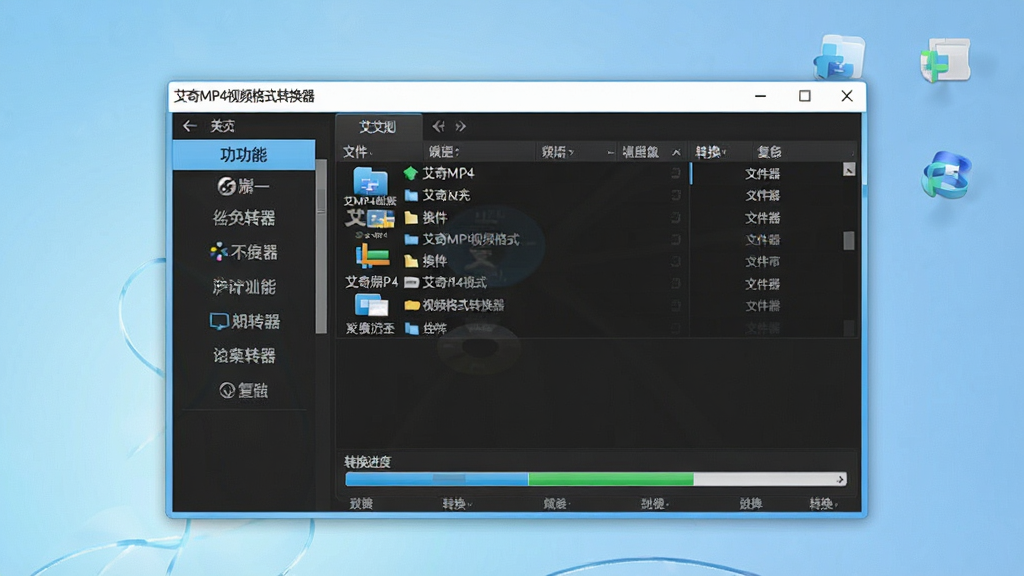Click the yellow folder icon beside 视频格式转换器
Viewport: 1024px width, 576px height.
pyautogui.click(x=411, y=305)
